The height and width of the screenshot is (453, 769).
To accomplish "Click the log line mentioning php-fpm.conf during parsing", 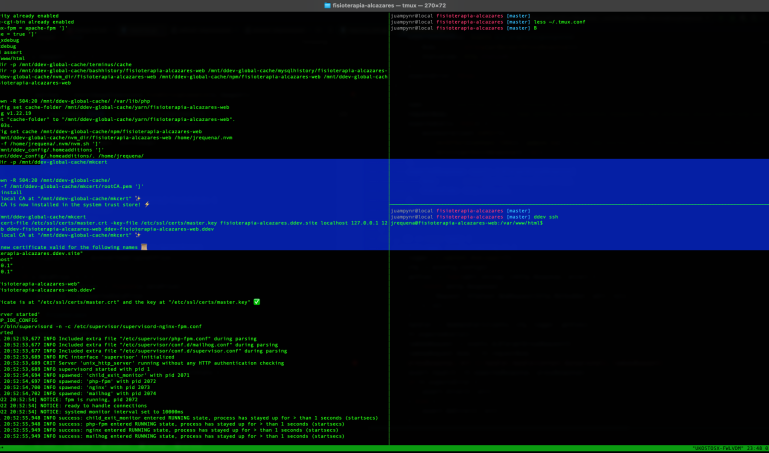I will 128,339.
